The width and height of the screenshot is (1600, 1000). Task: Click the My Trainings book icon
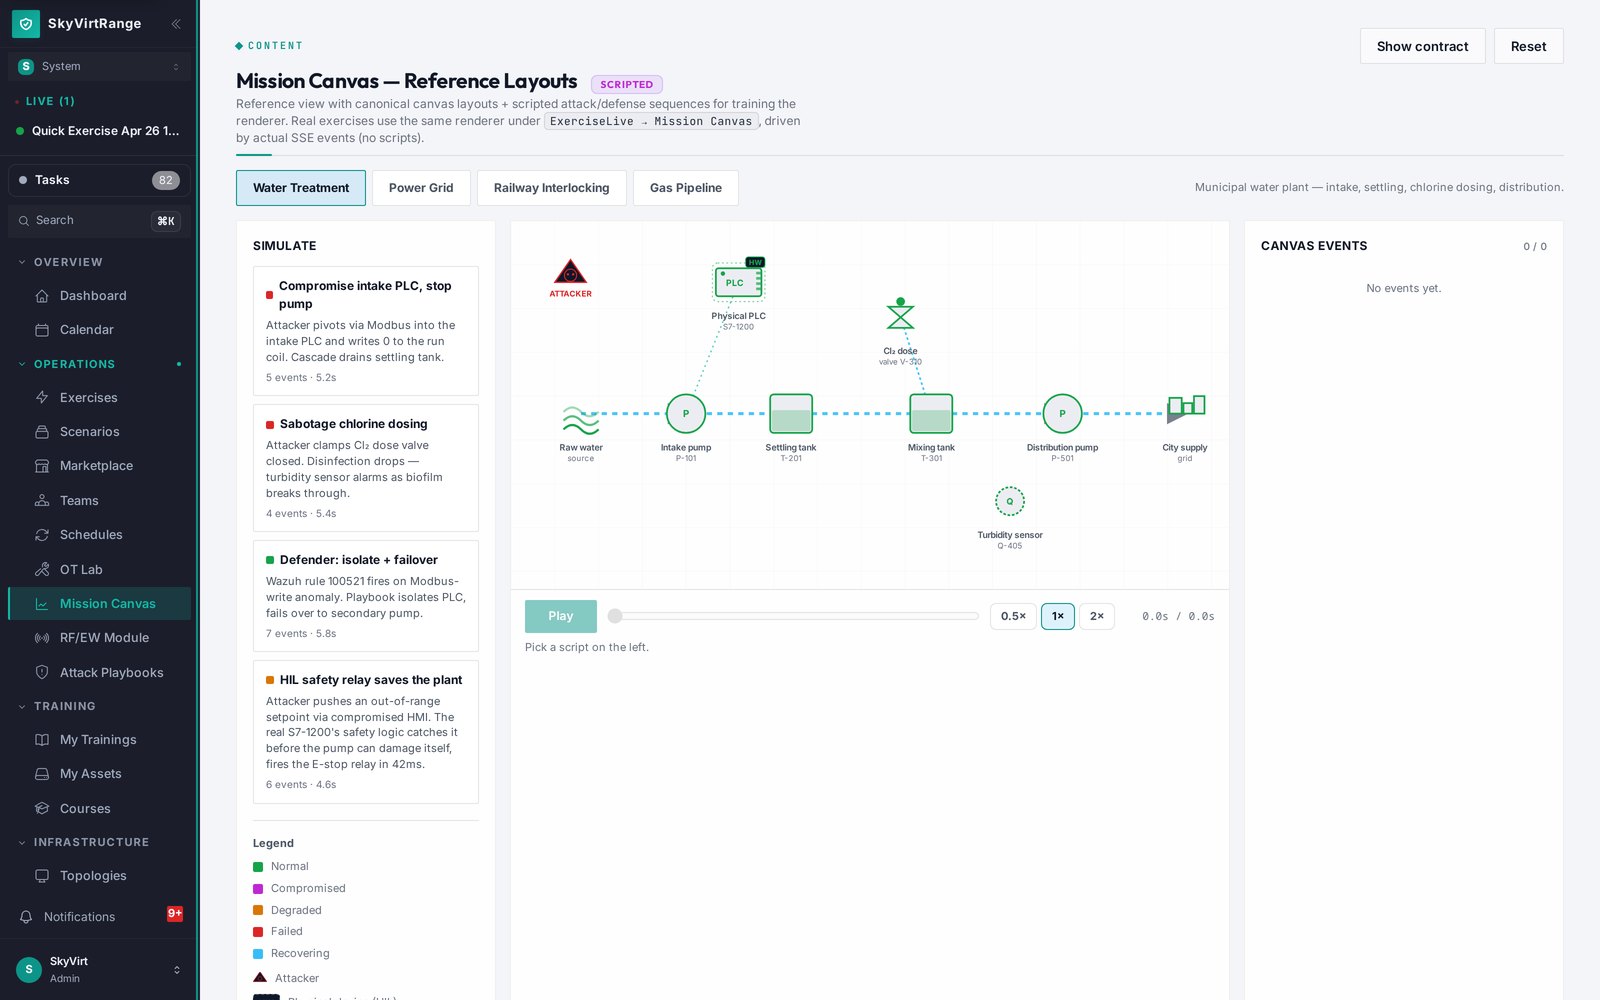click(42, 740)
